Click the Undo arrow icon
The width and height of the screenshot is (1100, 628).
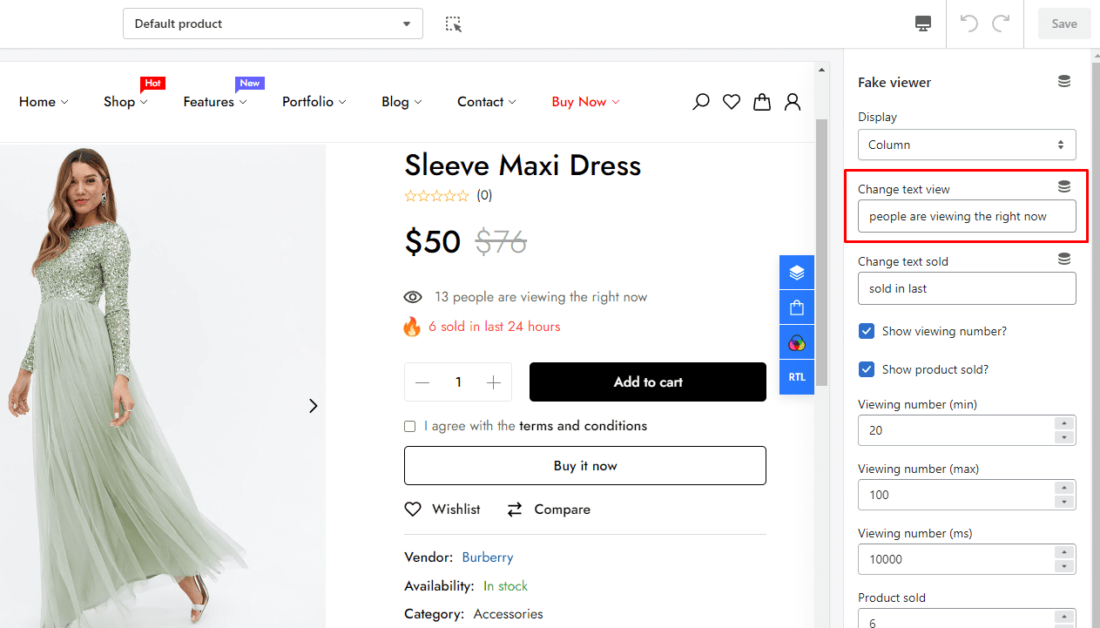point(967,23)
